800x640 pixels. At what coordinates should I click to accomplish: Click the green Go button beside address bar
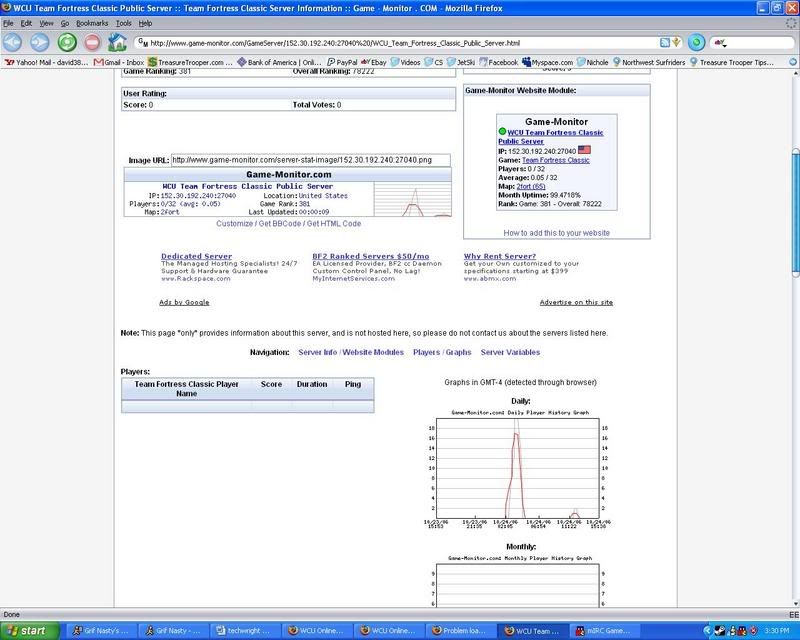(695, 42)
